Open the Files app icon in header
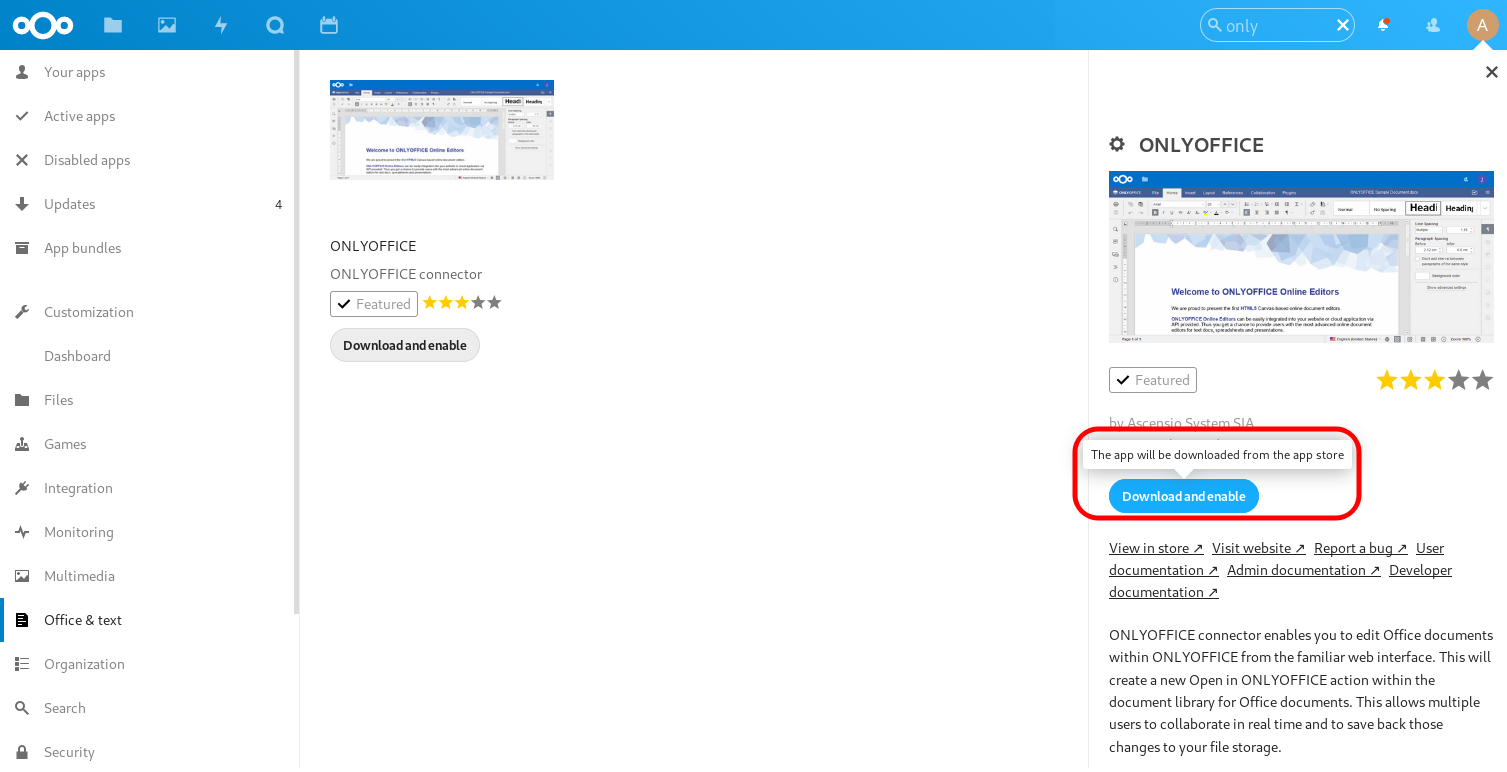Image resolution: width=1507 pixels, height=772 pixels. tap(113, 25)
